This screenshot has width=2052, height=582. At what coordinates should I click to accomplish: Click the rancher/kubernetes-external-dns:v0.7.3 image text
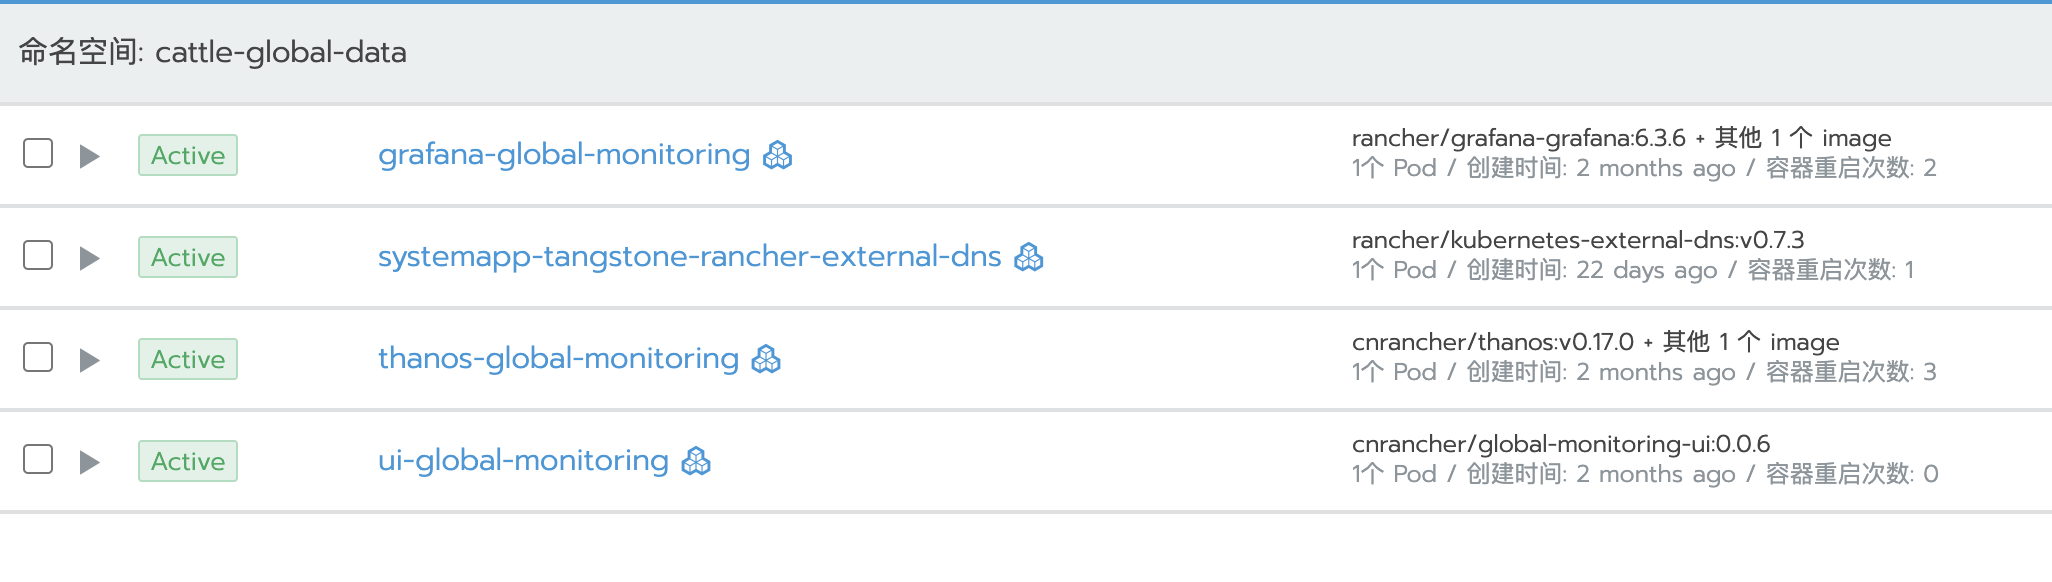pos(1578,240)
